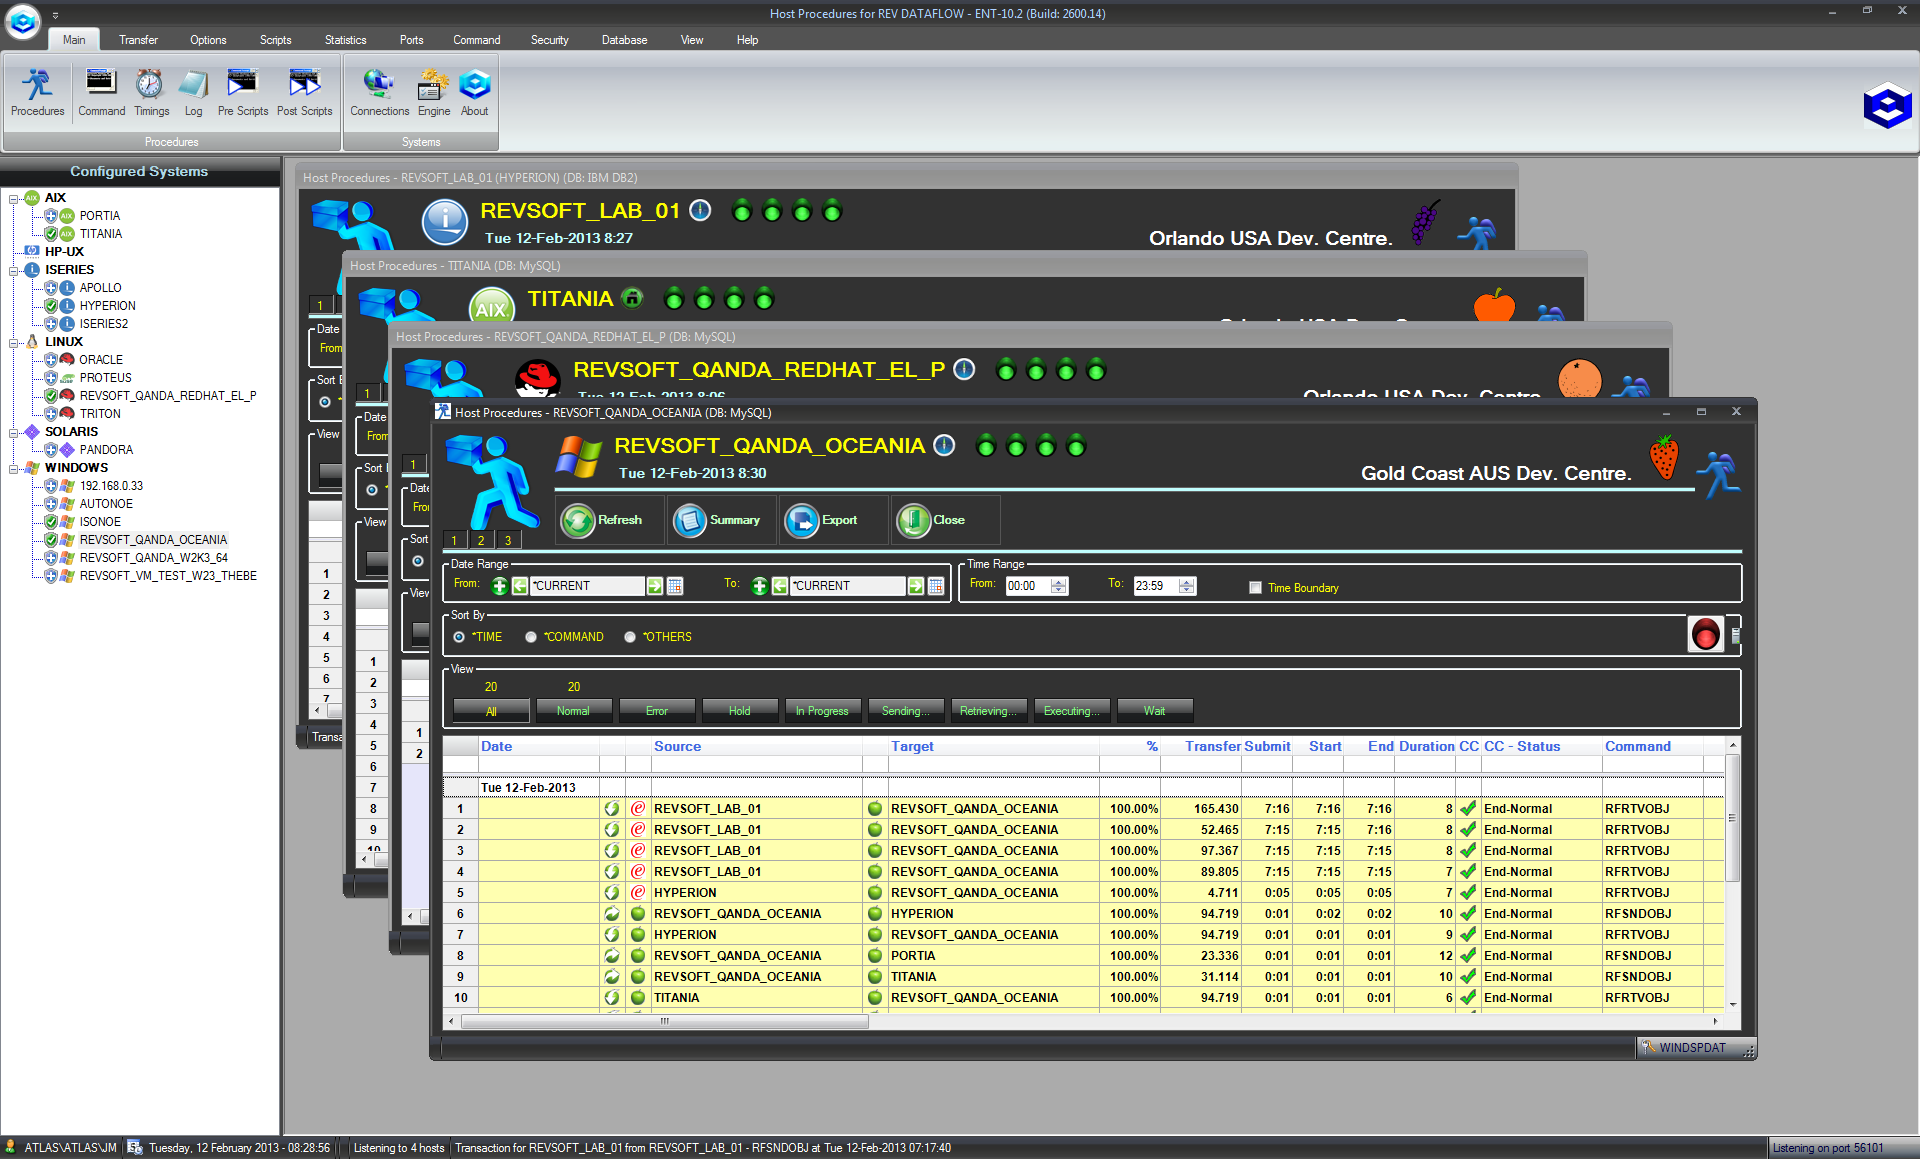Image resolution: width=1920 pixels, height=1159 pixels.
Task: Collapse the LINUX tree node
Action: tap(14, 342)
